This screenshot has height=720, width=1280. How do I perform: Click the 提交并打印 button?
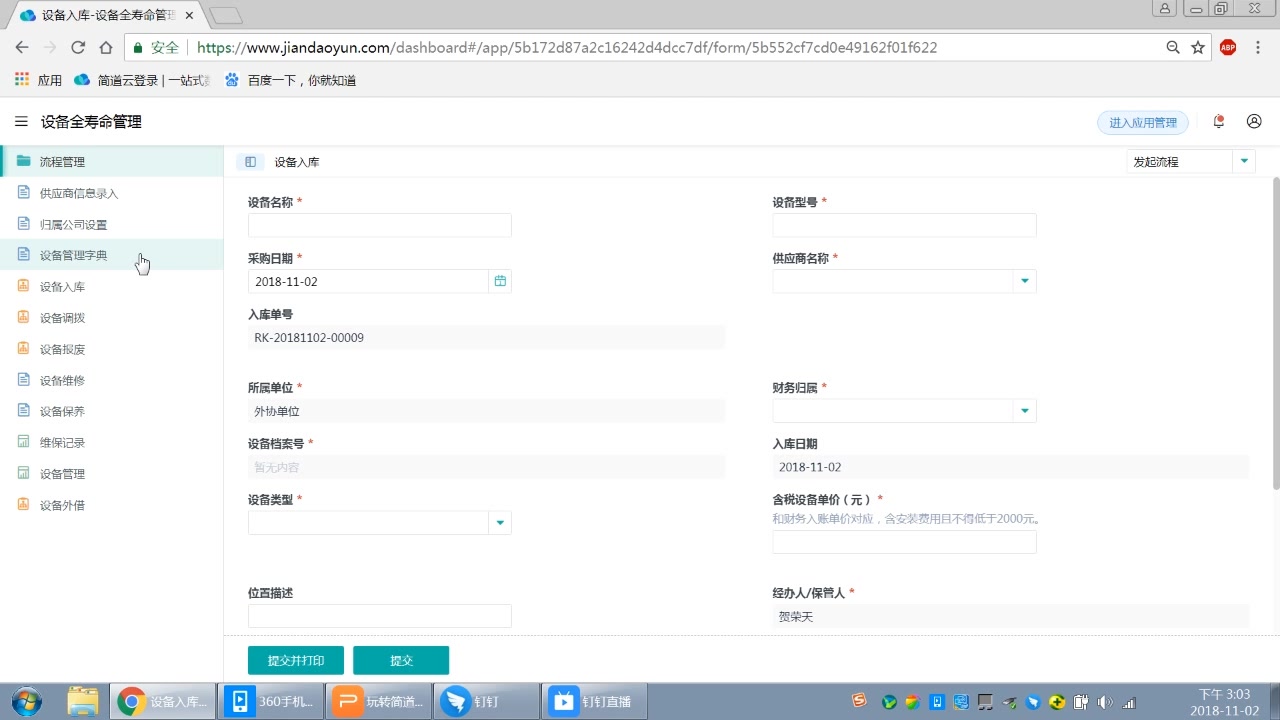tap(296, 660)
